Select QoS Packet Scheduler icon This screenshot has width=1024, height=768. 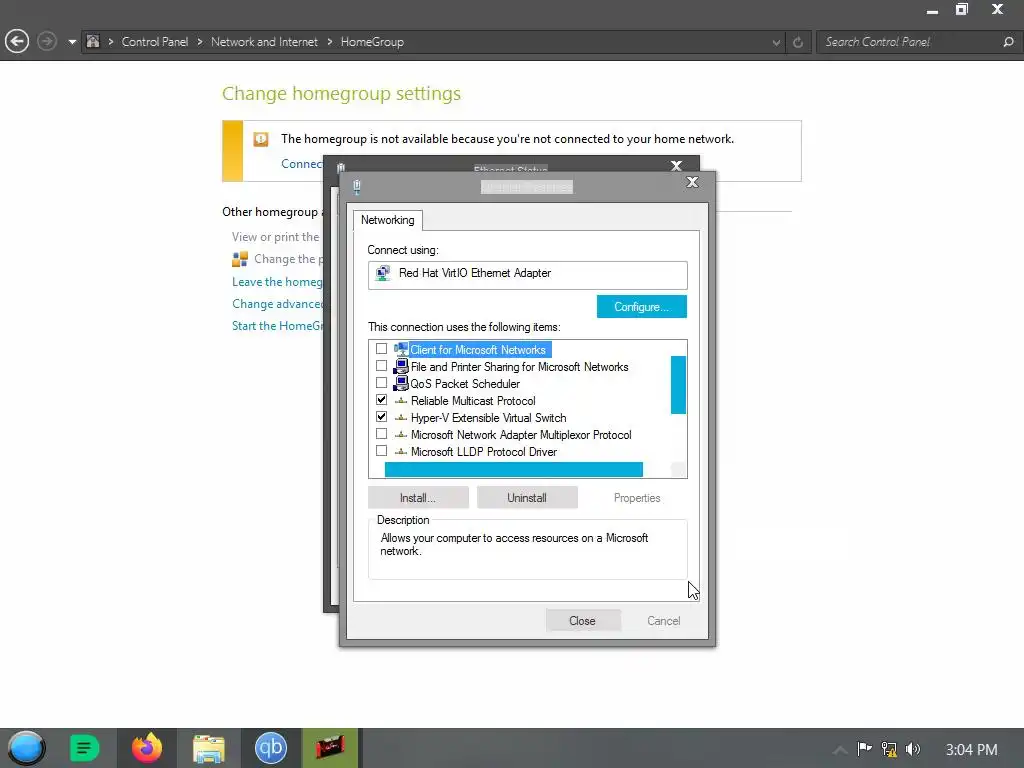[x=401, y=383]
